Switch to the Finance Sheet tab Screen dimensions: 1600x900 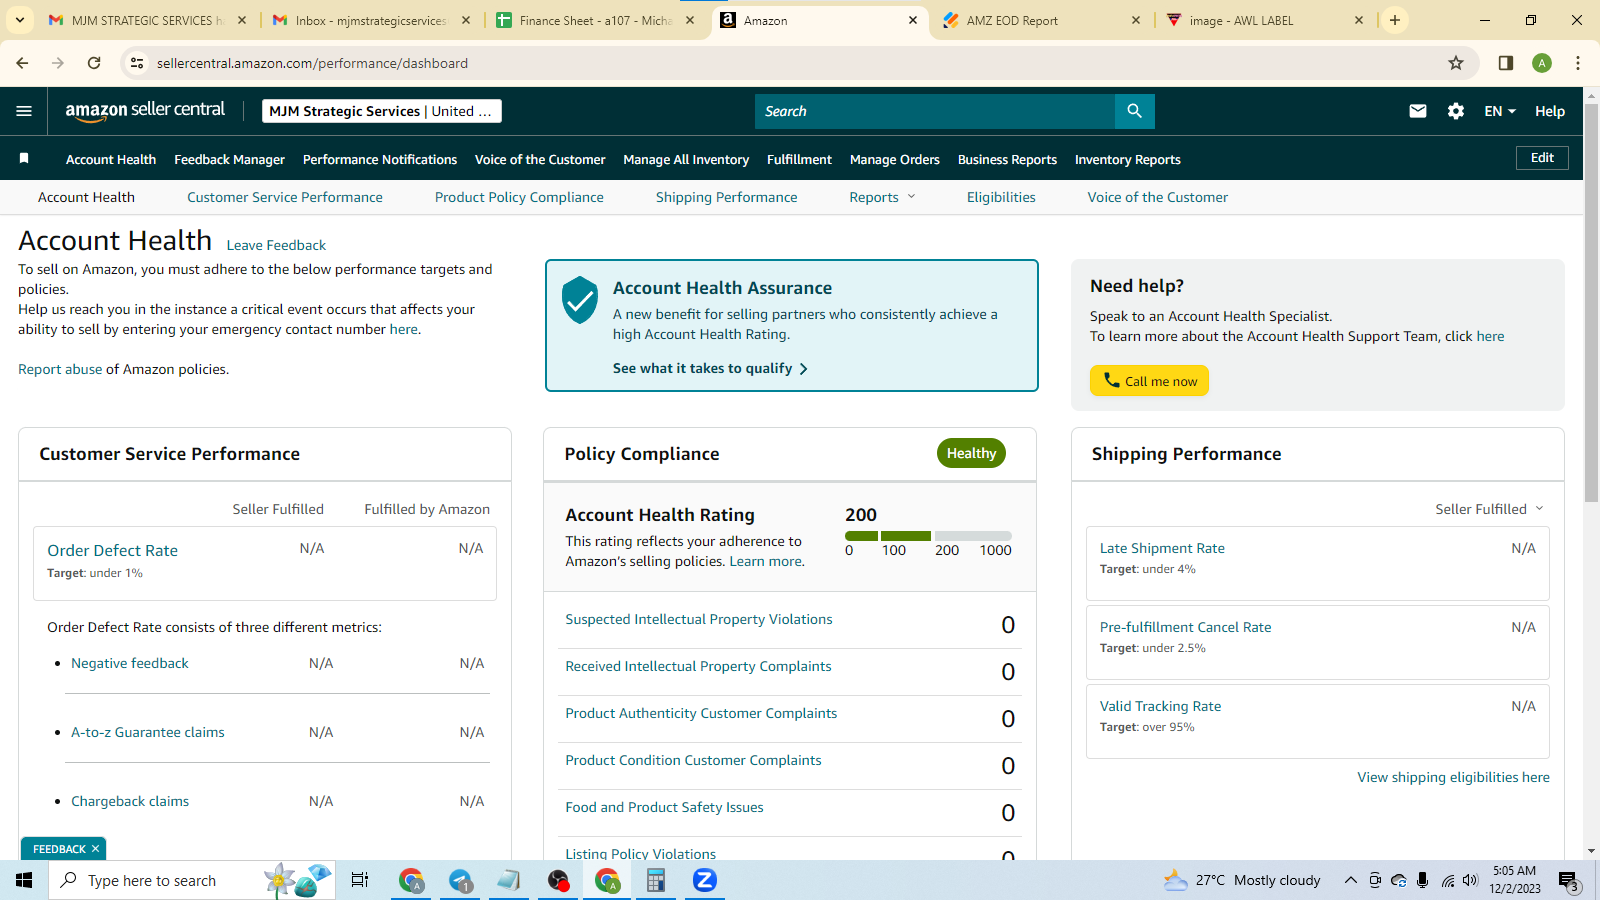pyautogui.click(x=596, y=20)
